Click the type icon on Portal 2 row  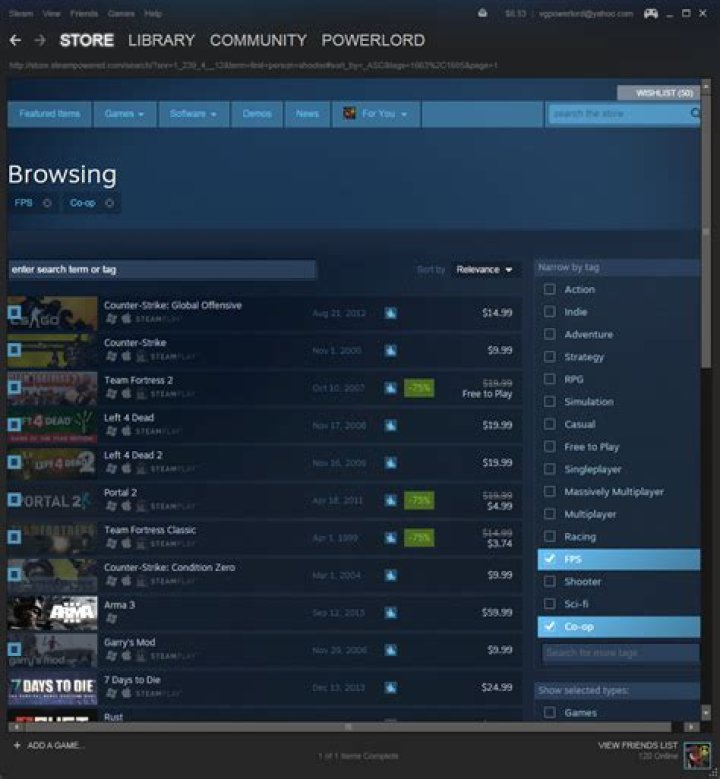coord(391,500)
